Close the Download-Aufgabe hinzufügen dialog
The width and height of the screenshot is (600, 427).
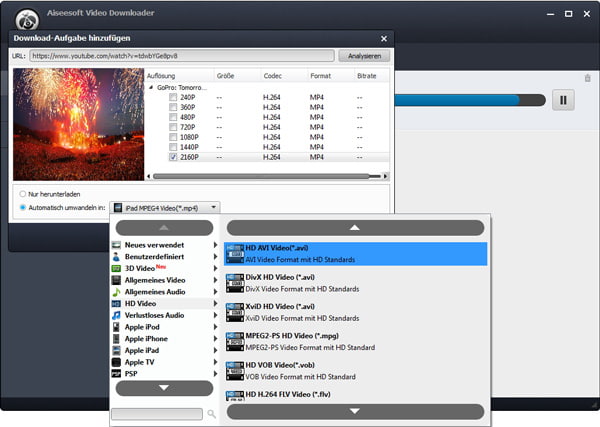point(384,39)
